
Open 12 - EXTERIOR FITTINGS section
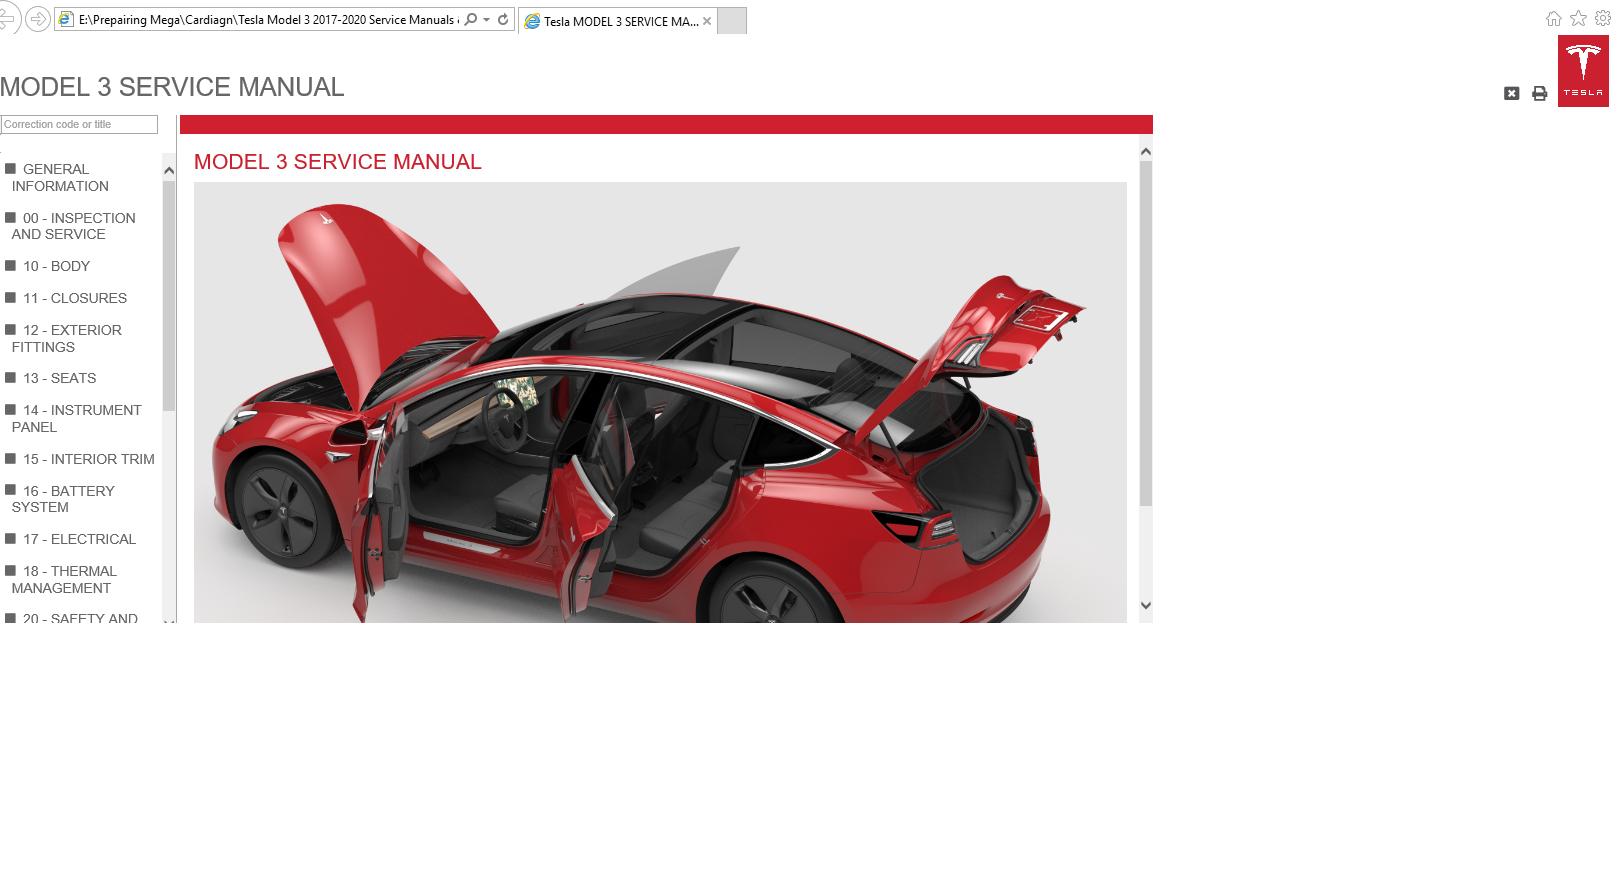click(66, 338)
